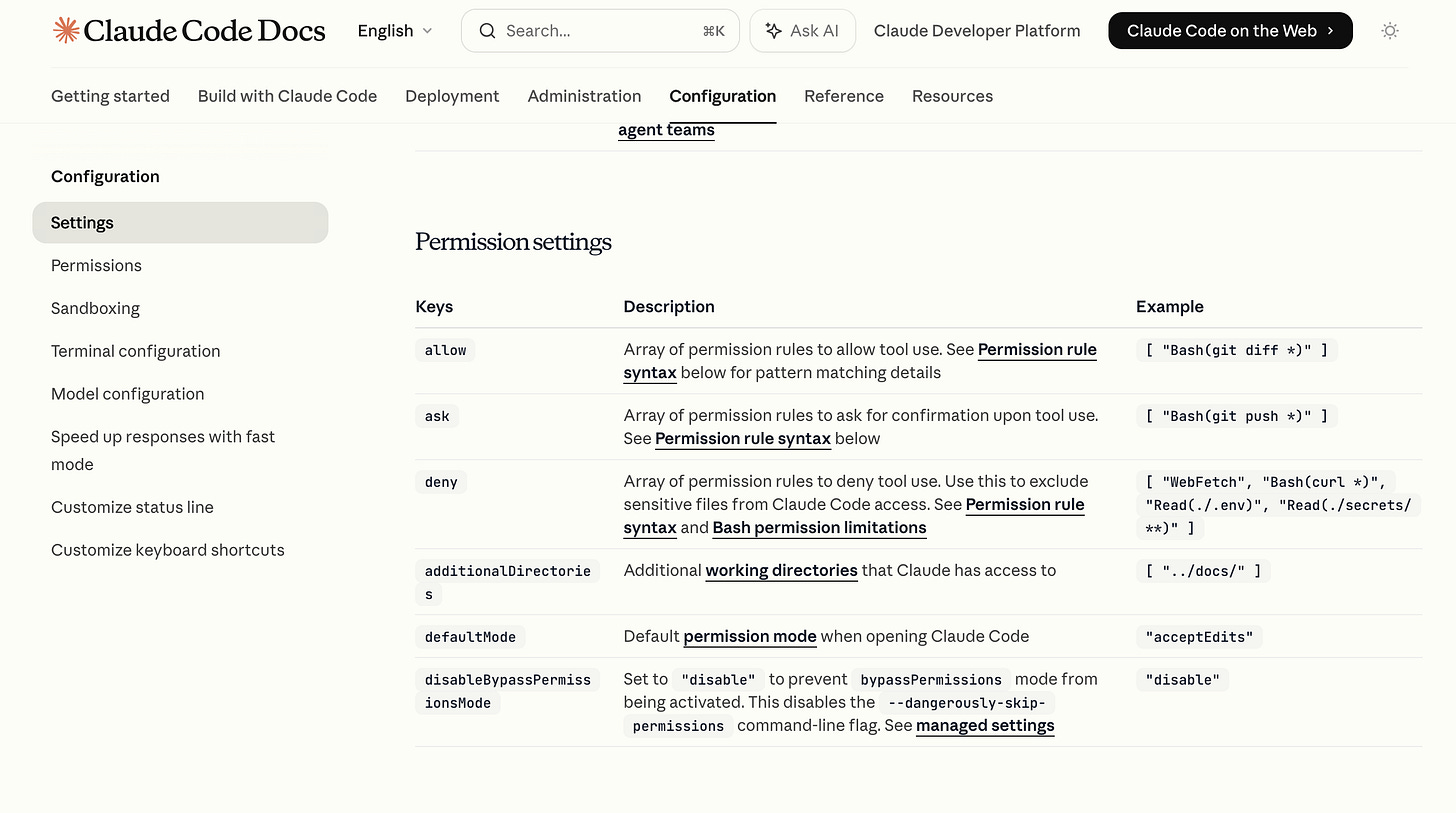Screen dimensions: 1456x813
Task: Click the Permission rule syntax link
Action: [1037, 349]
